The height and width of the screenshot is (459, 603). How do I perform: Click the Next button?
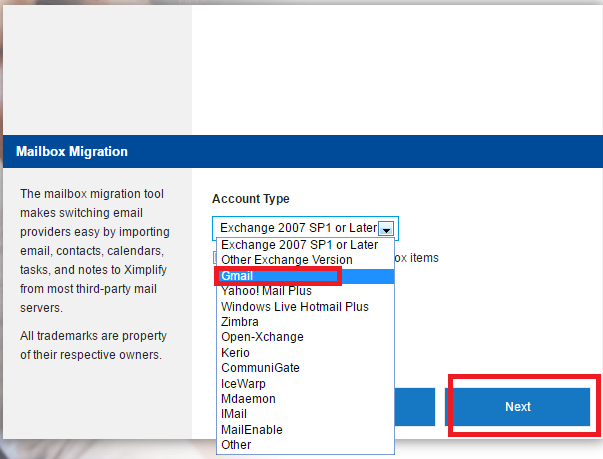pyautogui.click(x=518, y=407)
